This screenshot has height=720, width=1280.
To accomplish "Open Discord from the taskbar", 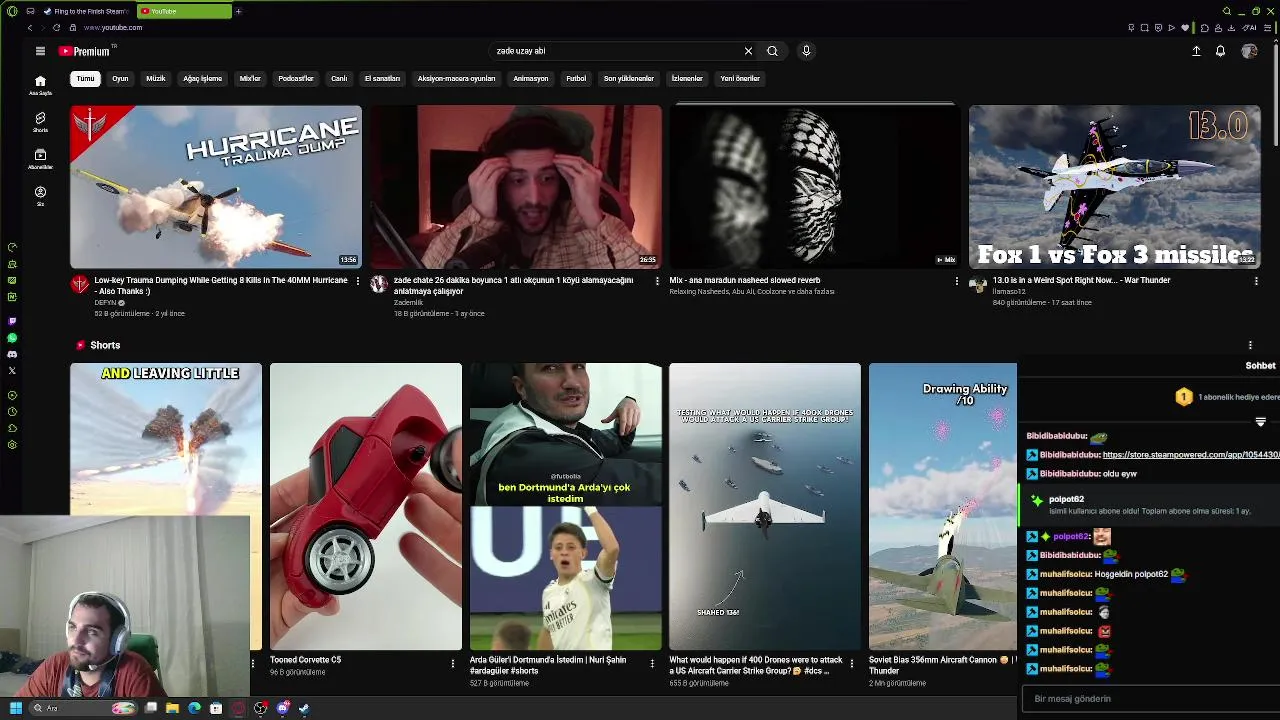I will coord(283,709).
